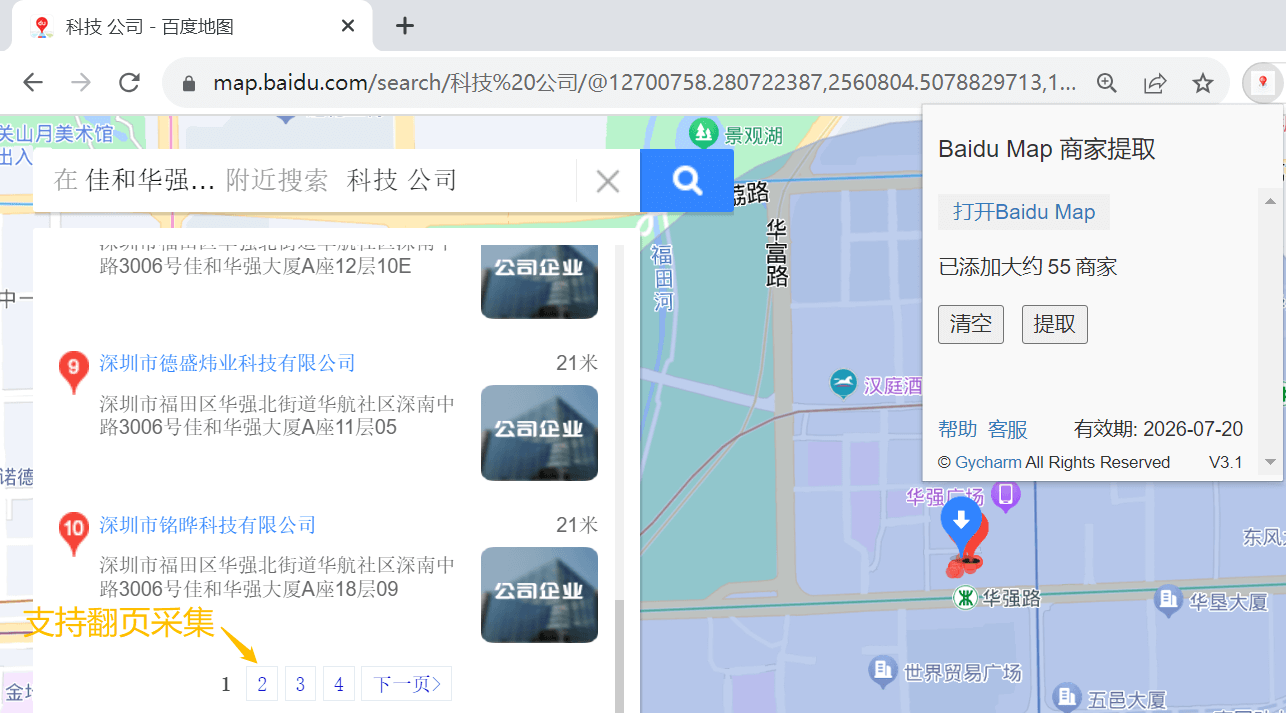
Task: Go to results page 3
Action: (300, 684)
